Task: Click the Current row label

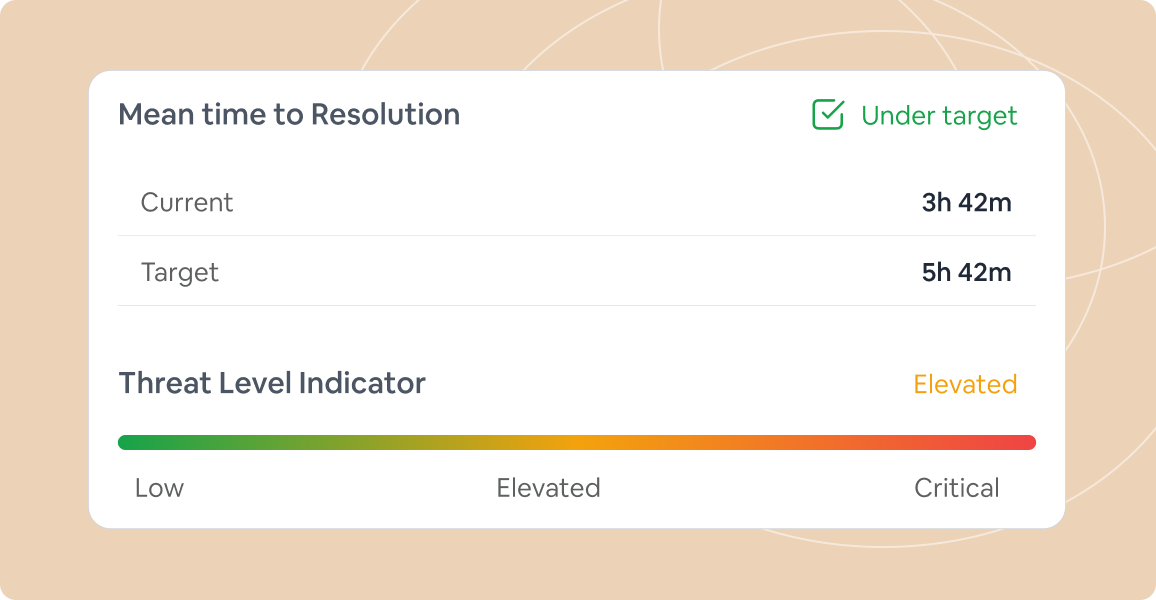Action: click(187, 203)
